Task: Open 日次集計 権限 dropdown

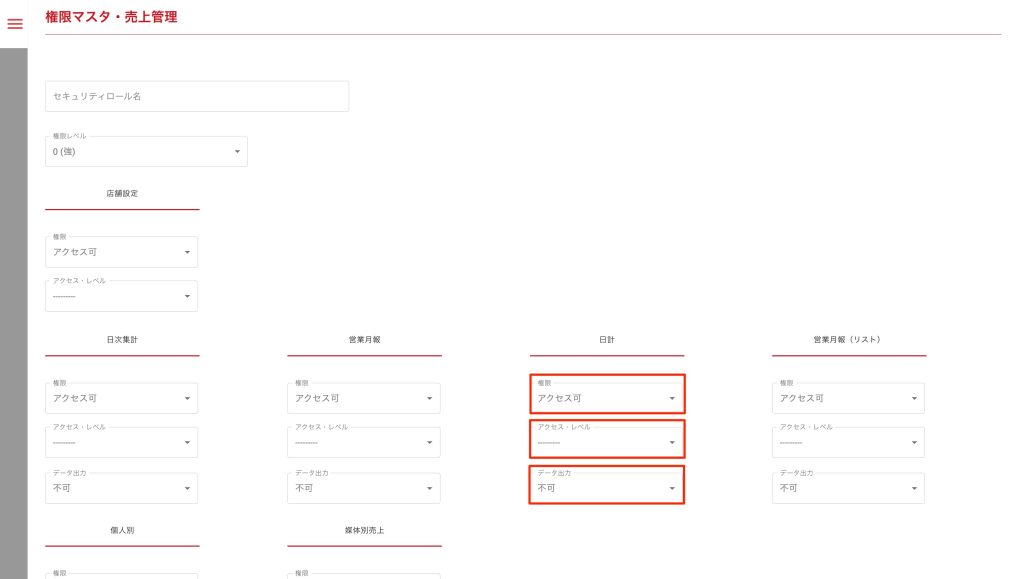Action: 121,398
